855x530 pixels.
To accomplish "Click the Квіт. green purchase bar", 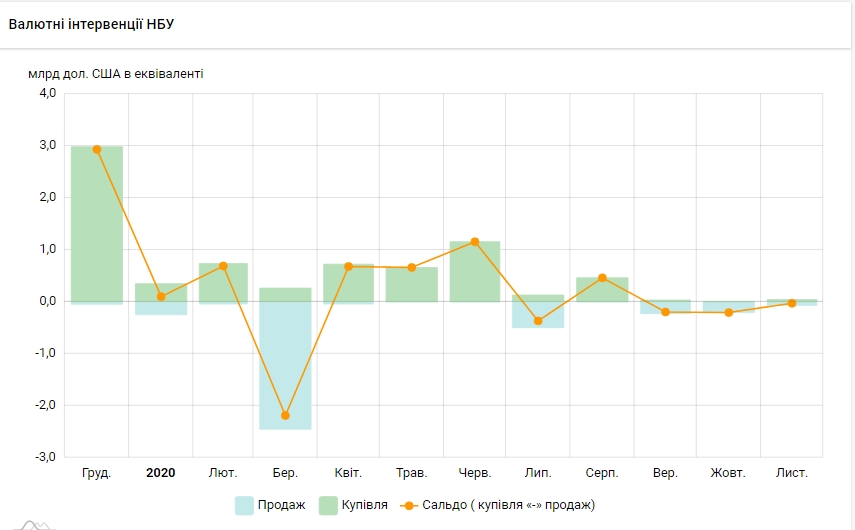I will click(x=349, y=283).
